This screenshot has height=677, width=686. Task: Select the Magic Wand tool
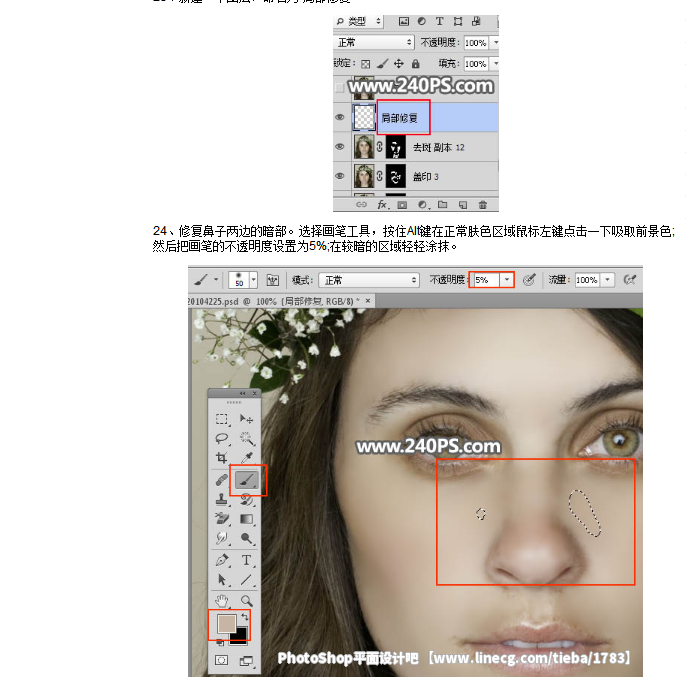246,438
